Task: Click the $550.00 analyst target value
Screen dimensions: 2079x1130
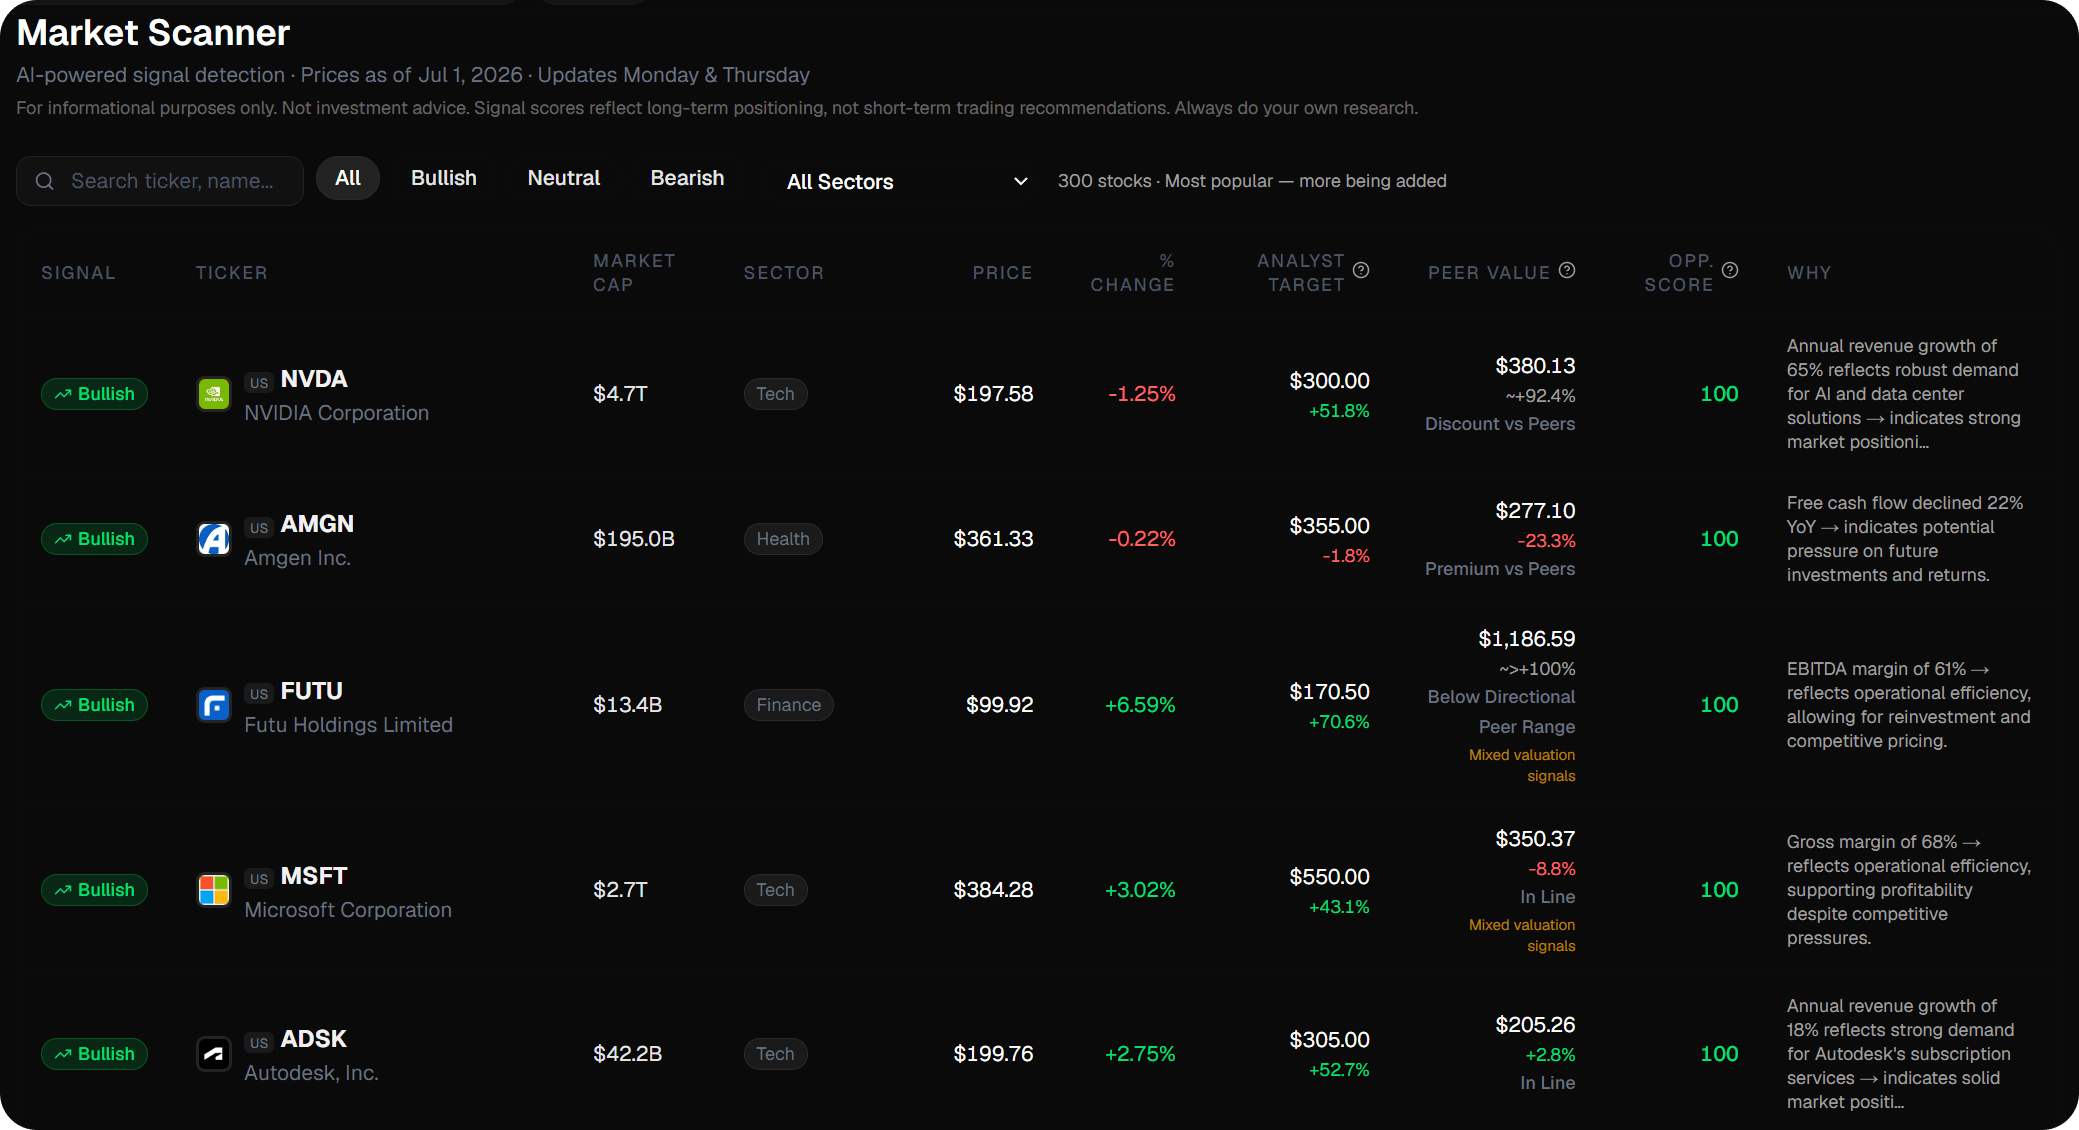Action: 1329,877
